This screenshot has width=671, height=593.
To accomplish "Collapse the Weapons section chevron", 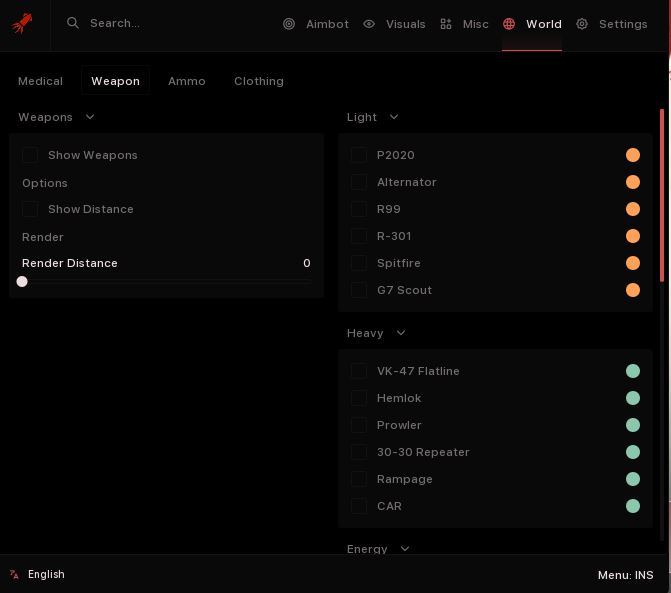I will click(x=90, y=117).
